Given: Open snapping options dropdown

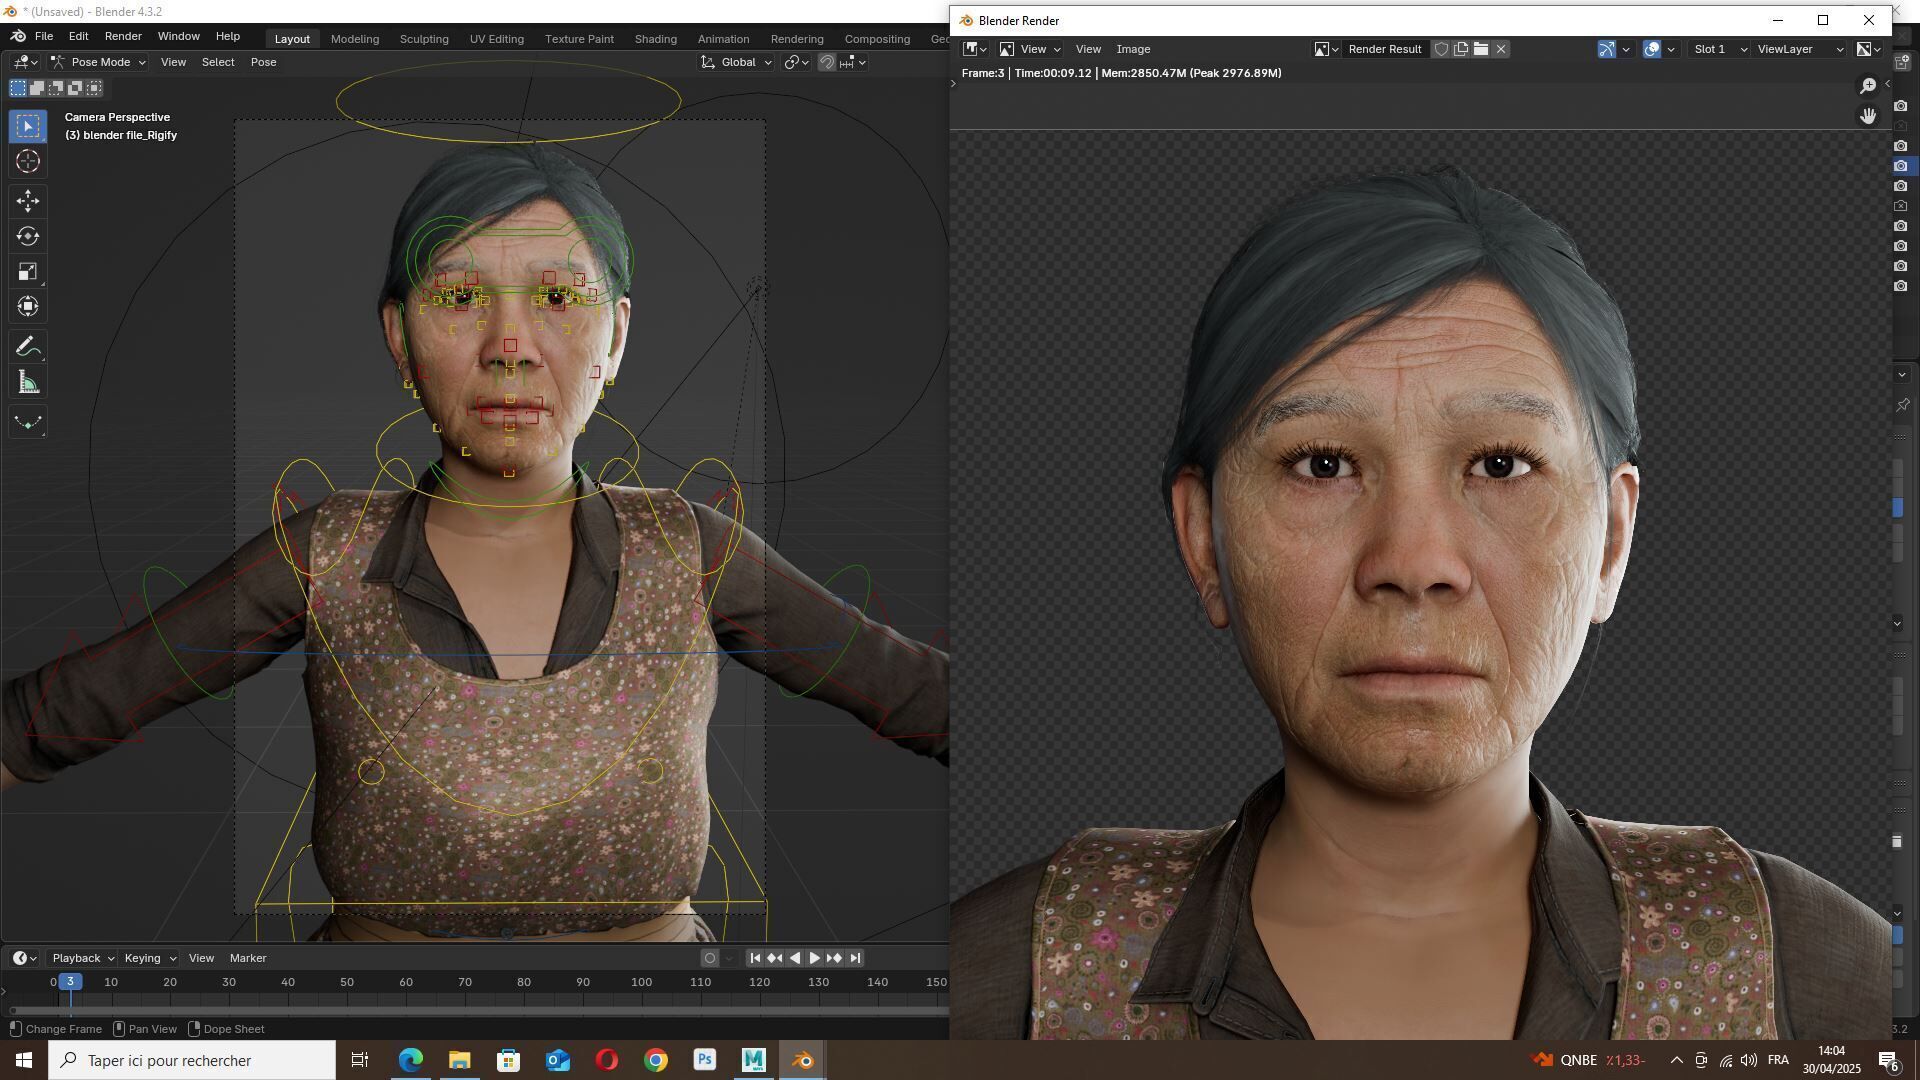Looking at the screenshot, I should 853,62.
